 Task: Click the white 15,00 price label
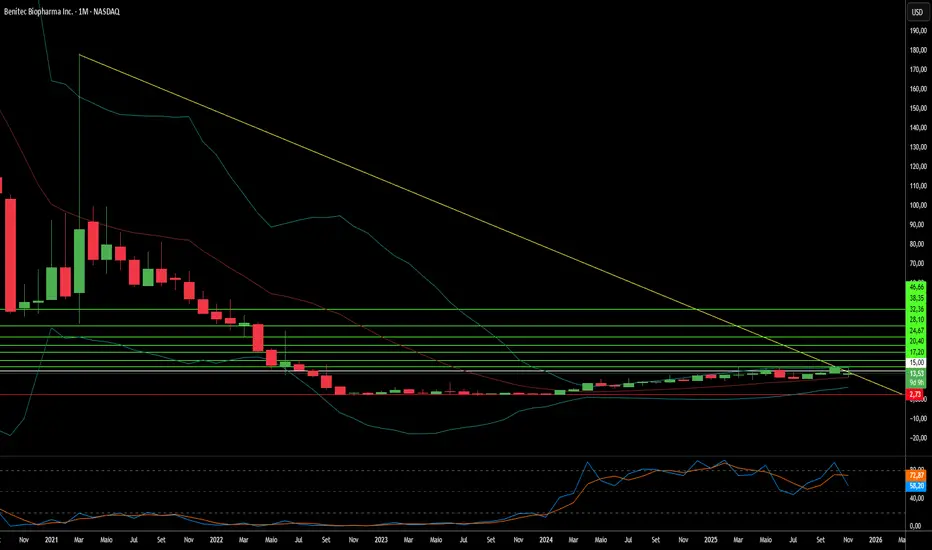click(915, 363)
